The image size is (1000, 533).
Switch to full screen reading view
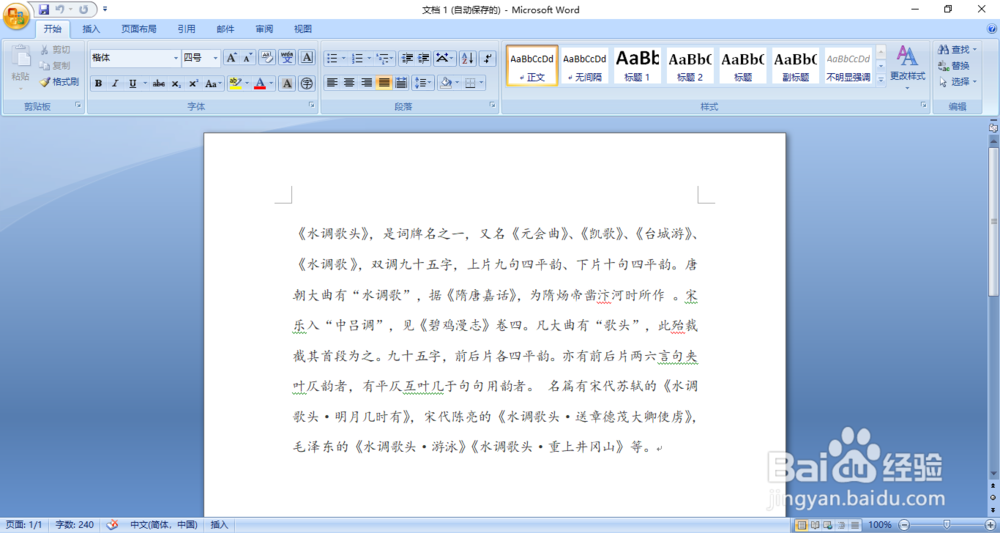coord(815,525)
